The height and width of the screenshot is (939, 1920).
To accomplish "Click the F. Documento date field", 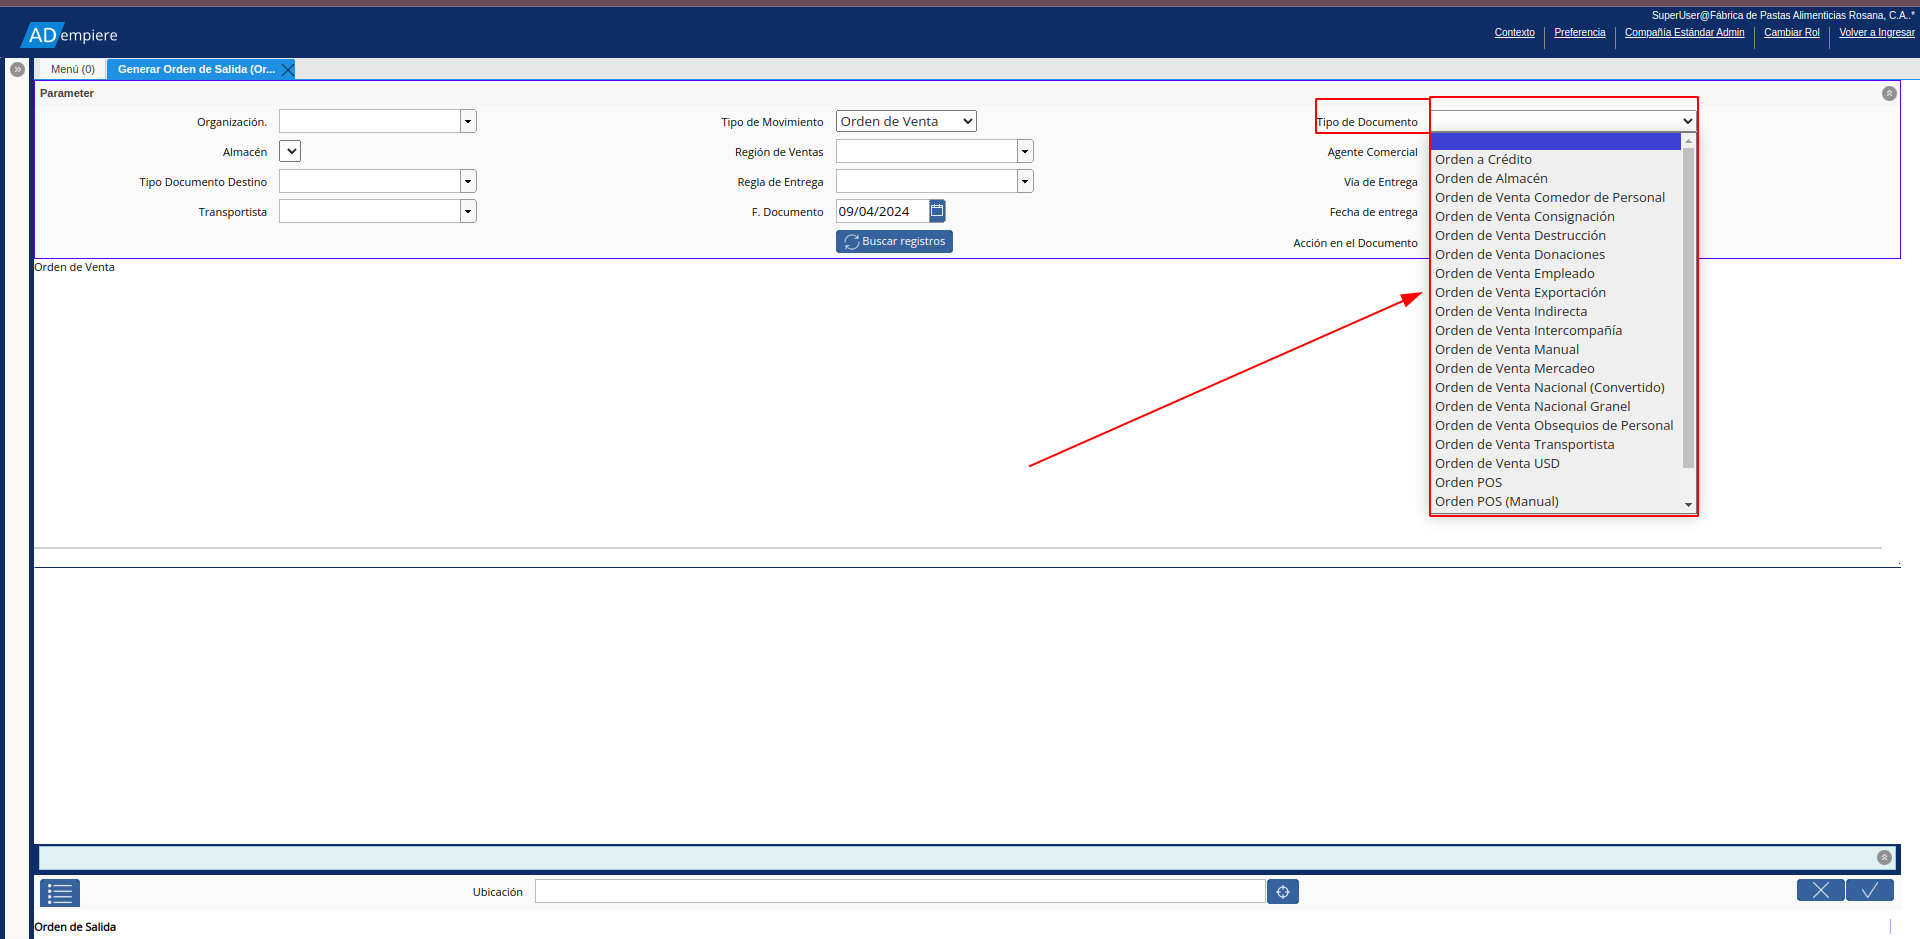I will pos(882,211).
